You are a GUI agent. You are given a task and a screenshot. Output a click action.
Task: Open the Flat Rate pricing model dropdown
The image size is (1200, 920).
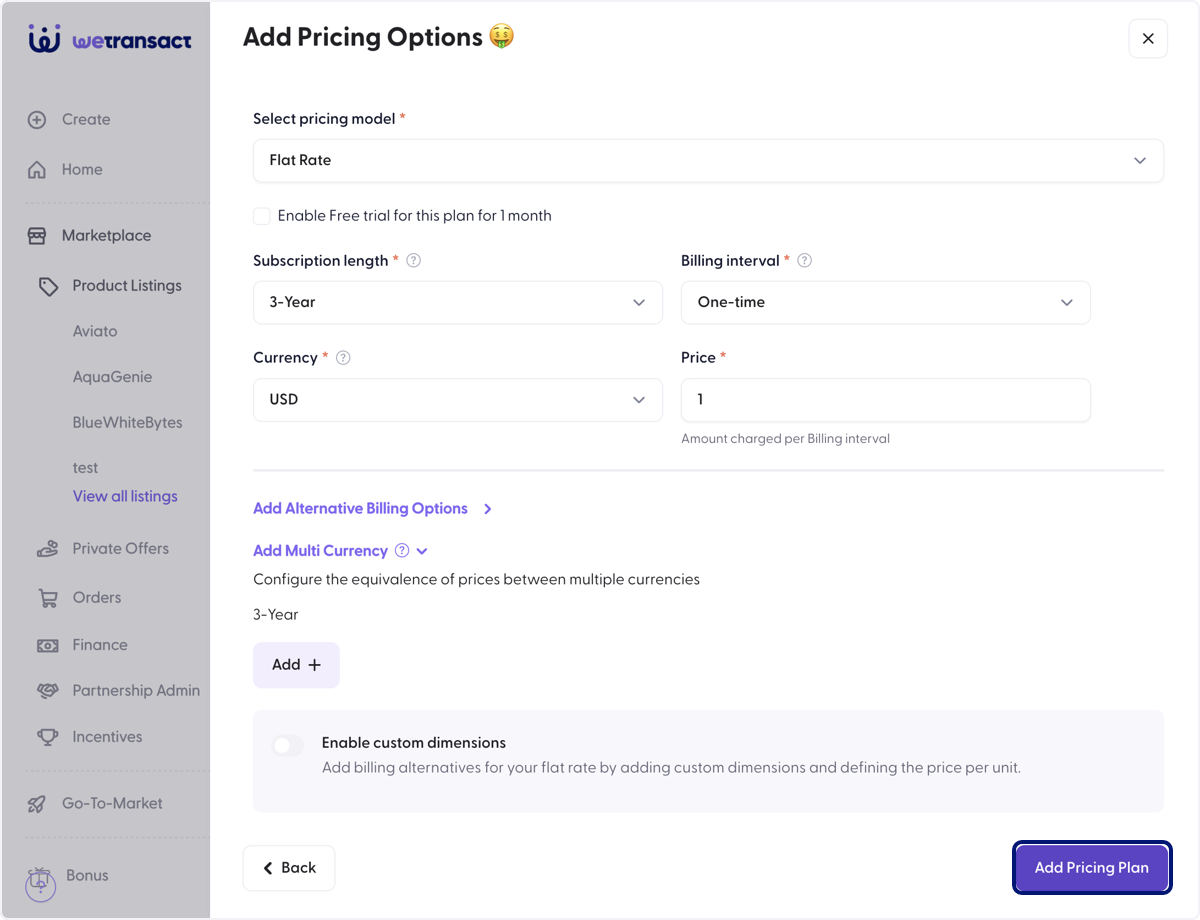click(x=708, y=161)
